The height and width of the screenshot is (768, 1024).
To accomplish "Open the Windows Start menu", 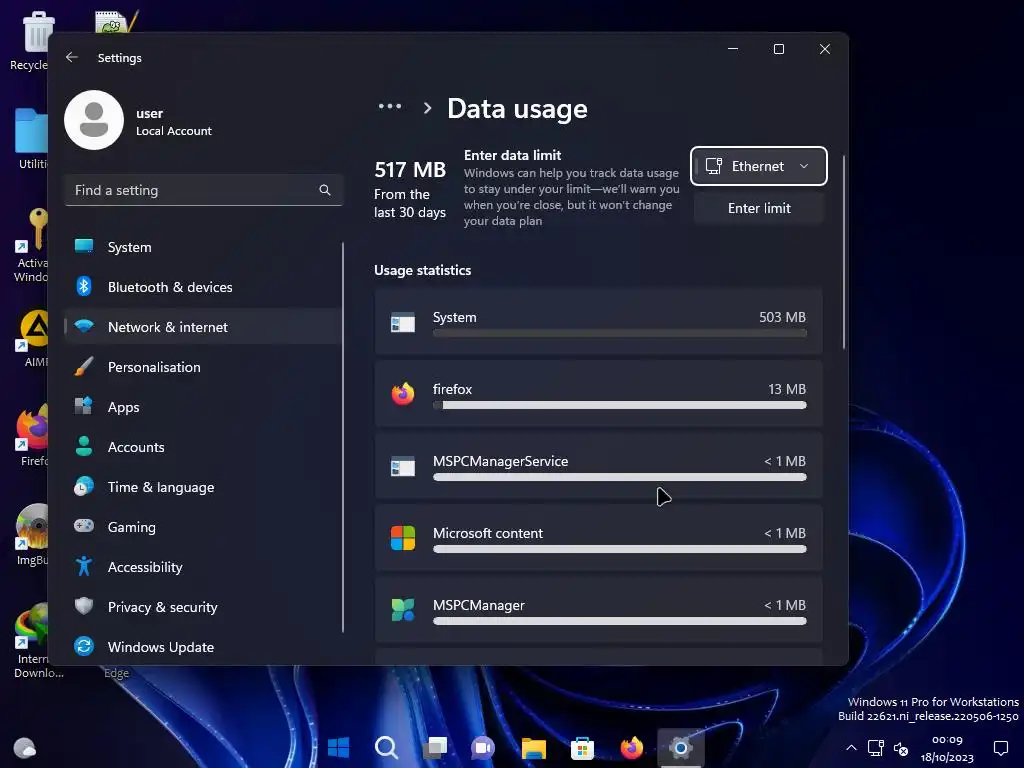I will pos(338,748).
